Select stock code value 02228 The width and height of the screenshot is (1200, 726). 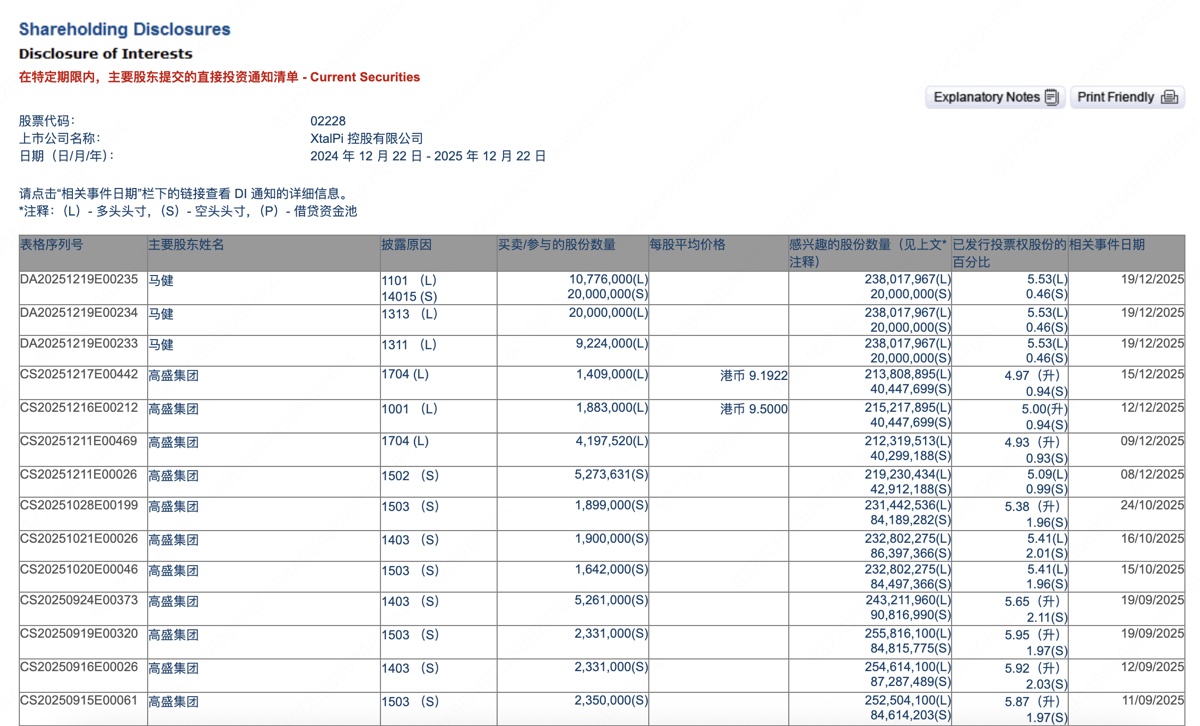pyautogui.click(x=328, y=121)
